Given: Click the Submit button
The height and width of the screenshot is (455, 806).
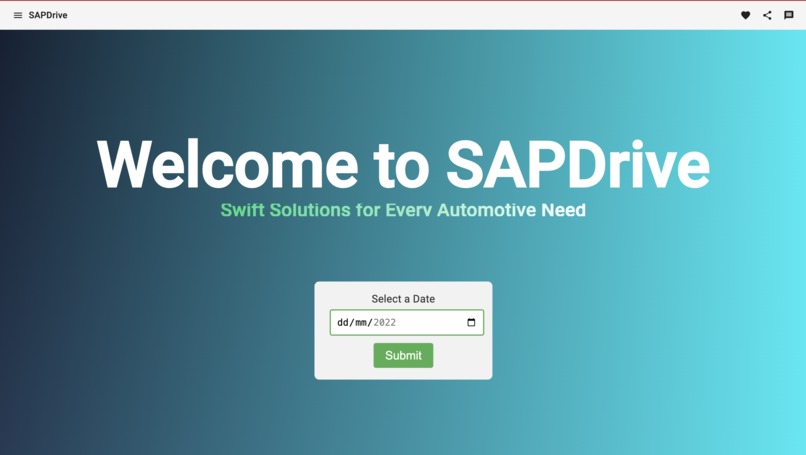Looking at the screenshot, I should point(403,355).
